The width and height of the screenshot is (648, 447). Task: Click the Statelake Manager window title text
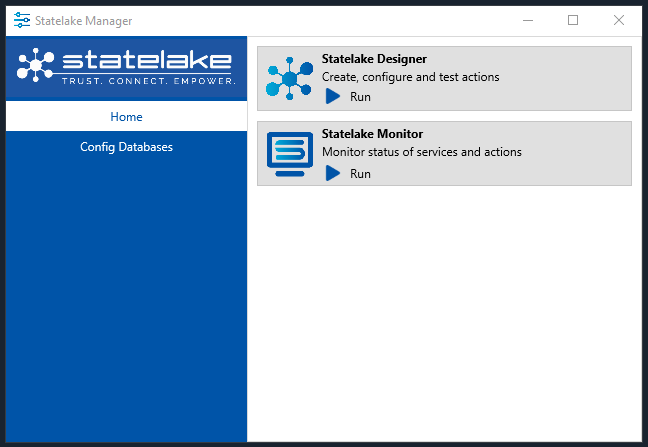(x=83, y=21)
